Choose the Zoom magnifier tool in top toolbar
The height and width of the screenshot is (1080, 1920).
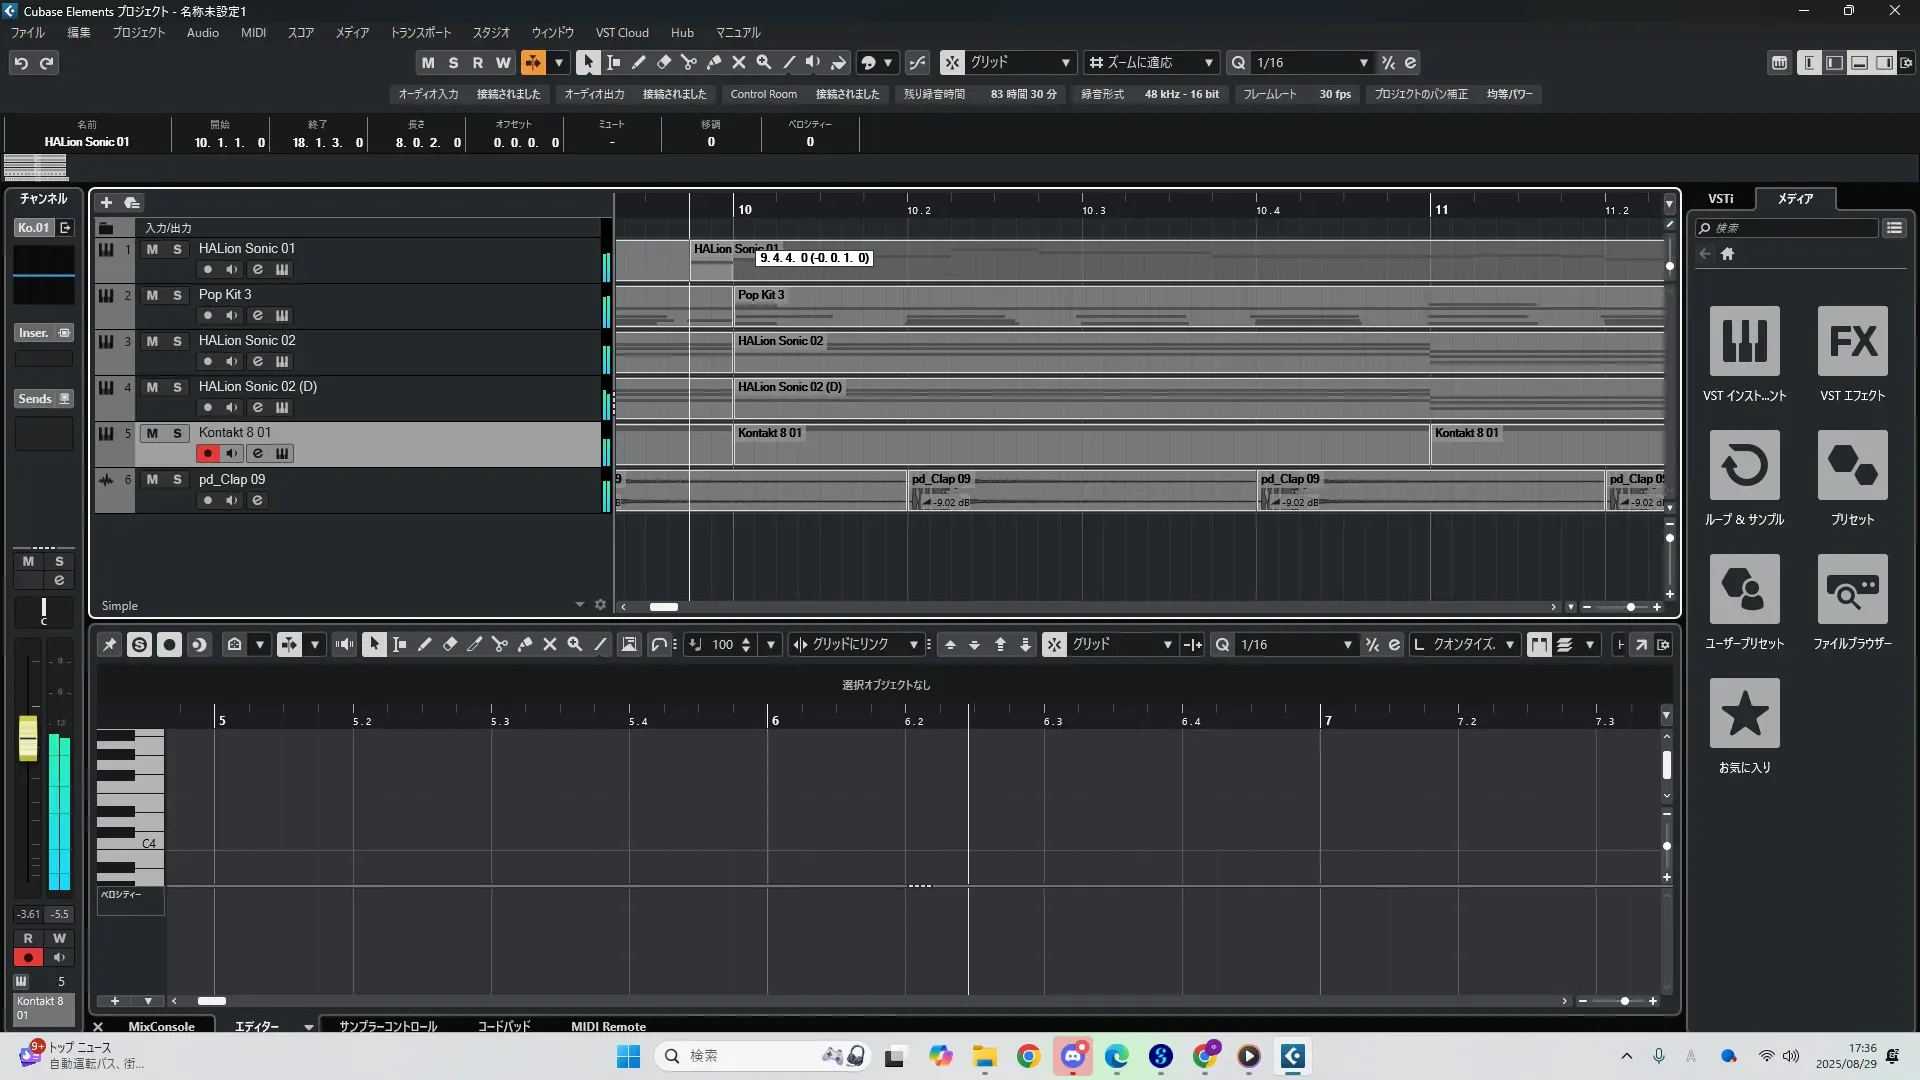point(764,63)
